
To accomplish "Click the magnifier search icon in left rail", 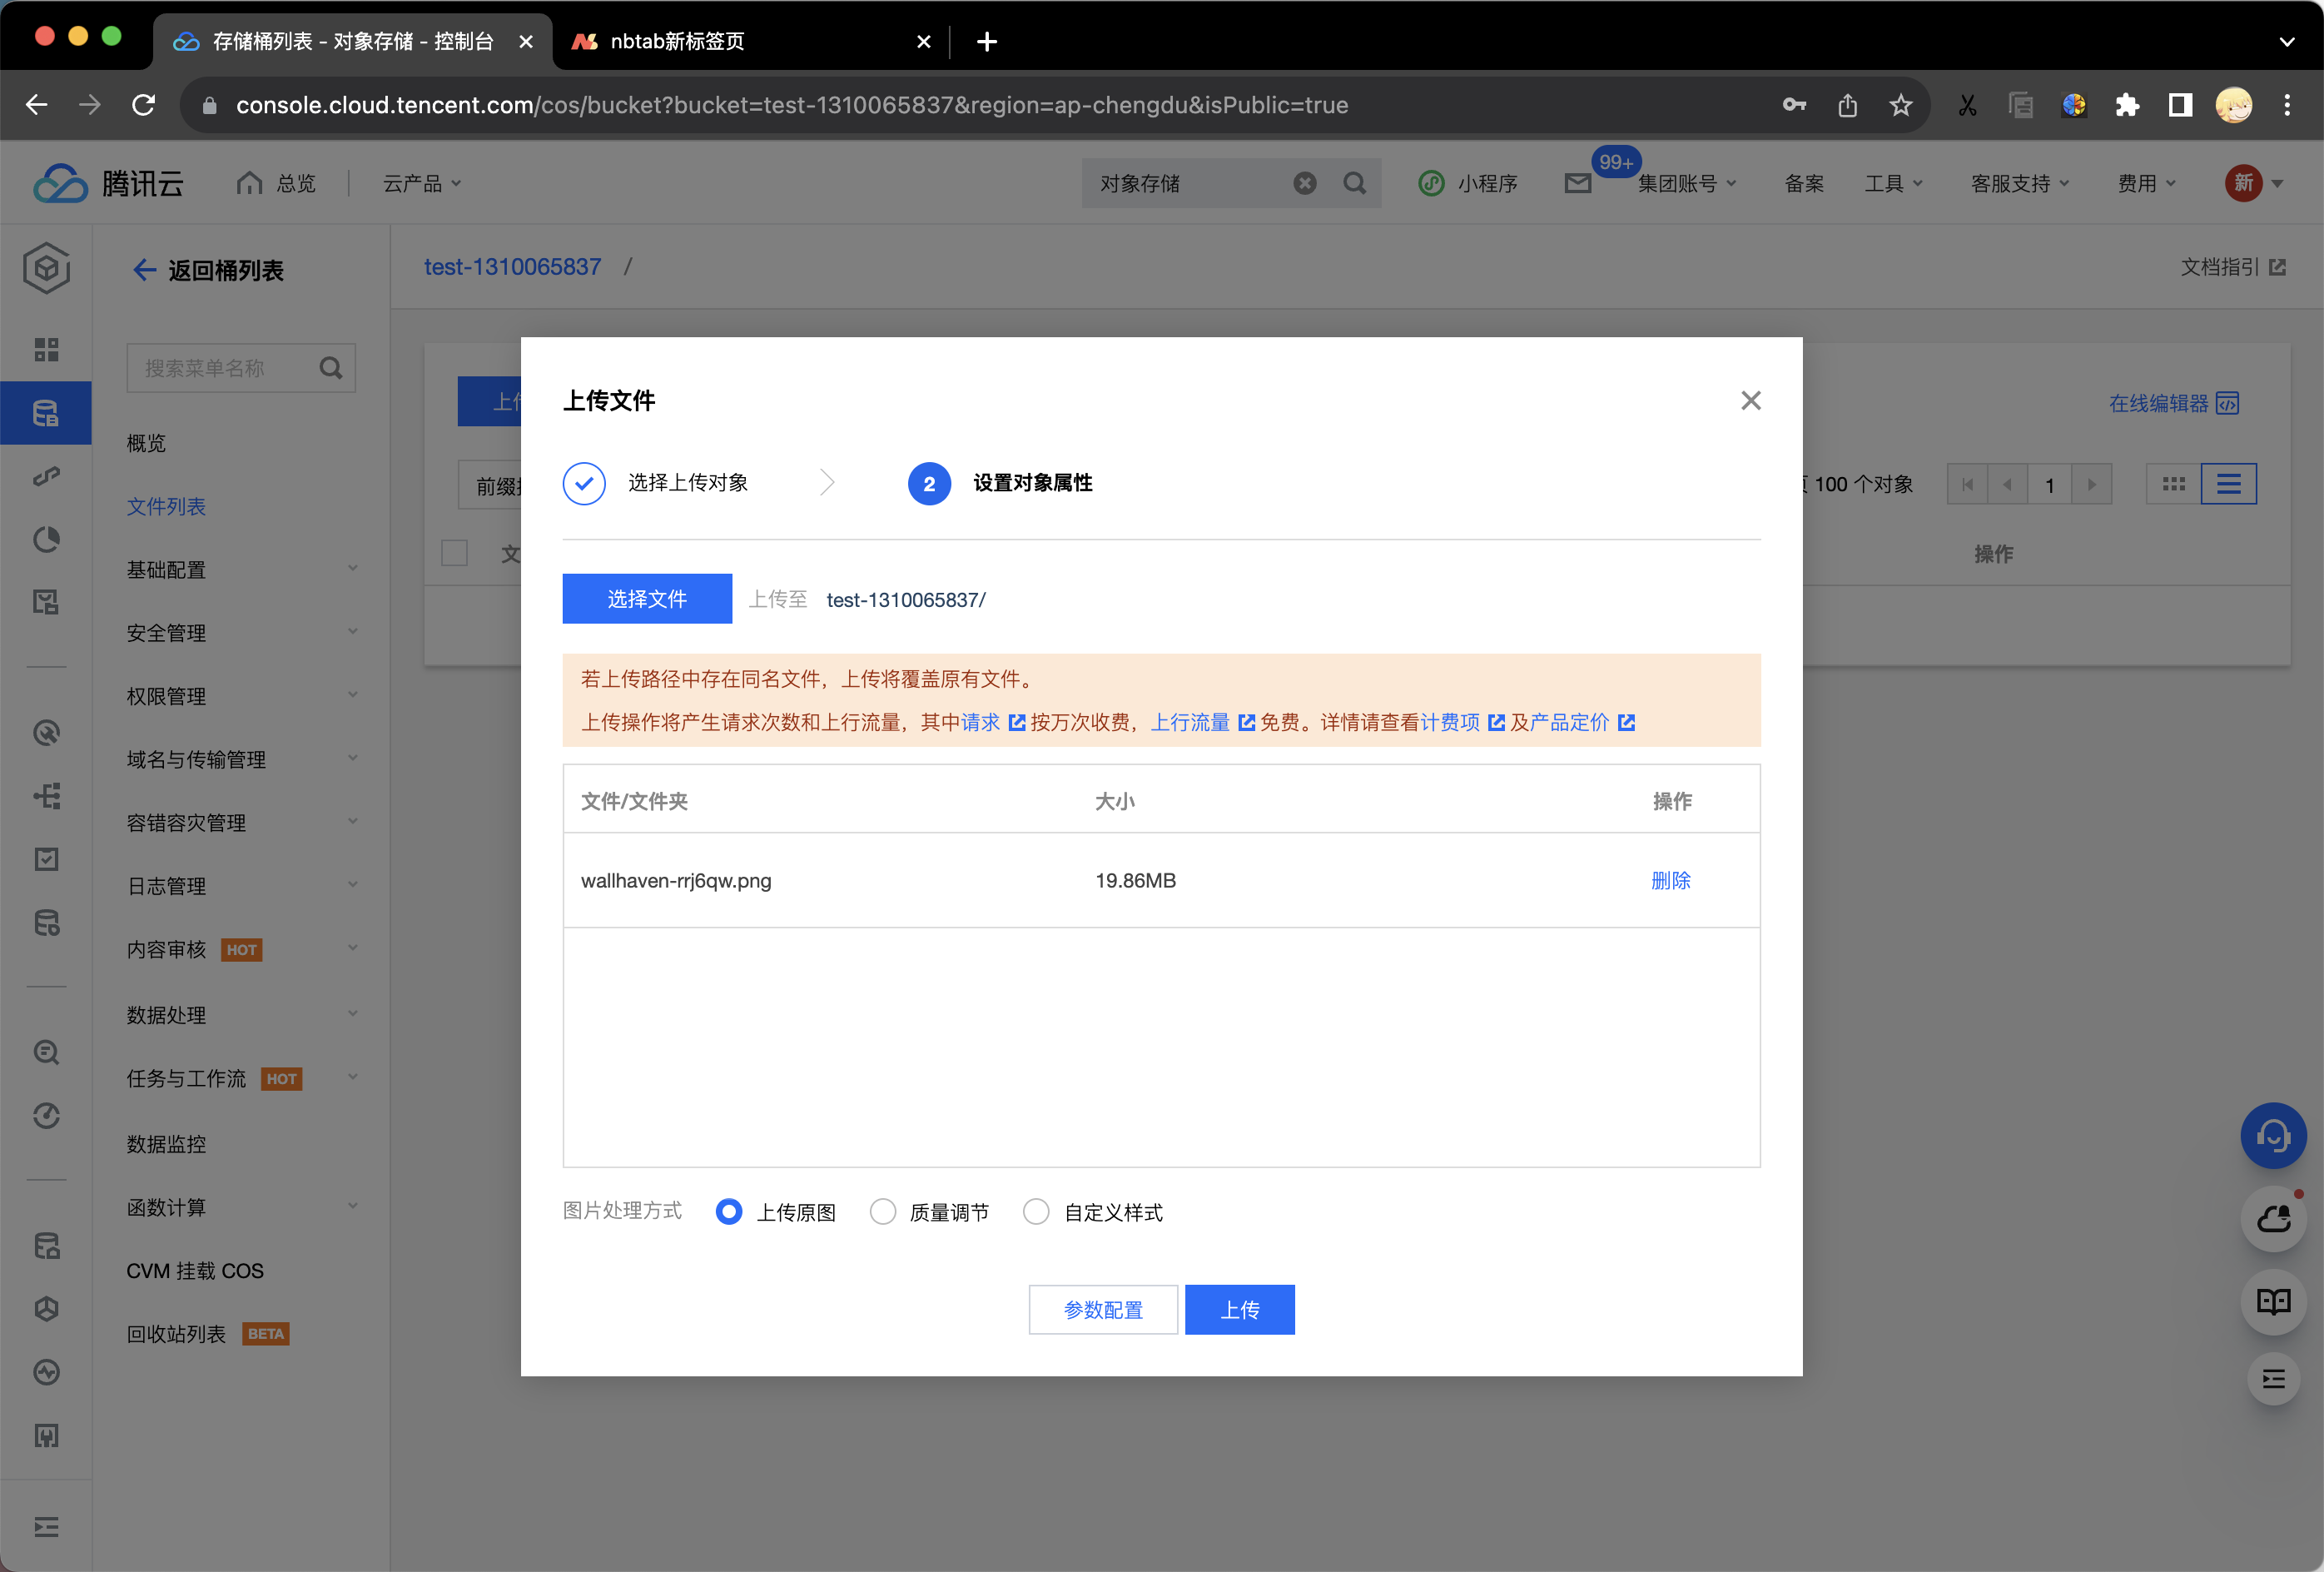I will click(46, 1052).
